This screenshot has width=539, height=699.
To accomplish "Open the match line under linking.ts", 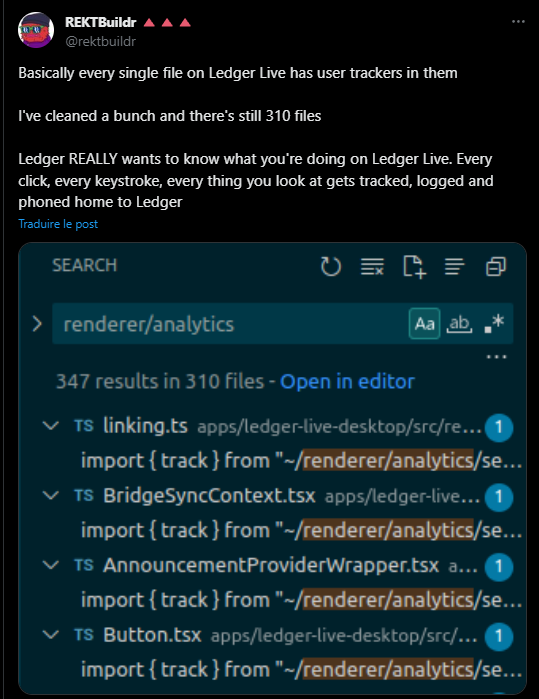I will tap(301, 461).
